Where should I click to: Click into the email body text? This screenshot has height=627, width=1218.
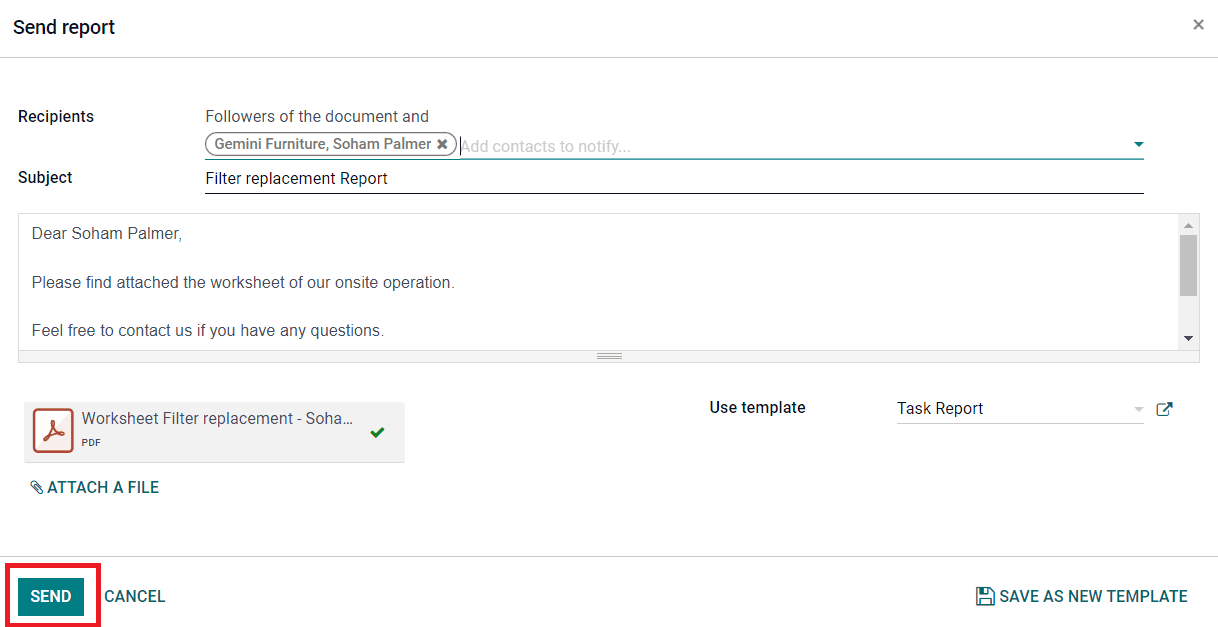597,282
